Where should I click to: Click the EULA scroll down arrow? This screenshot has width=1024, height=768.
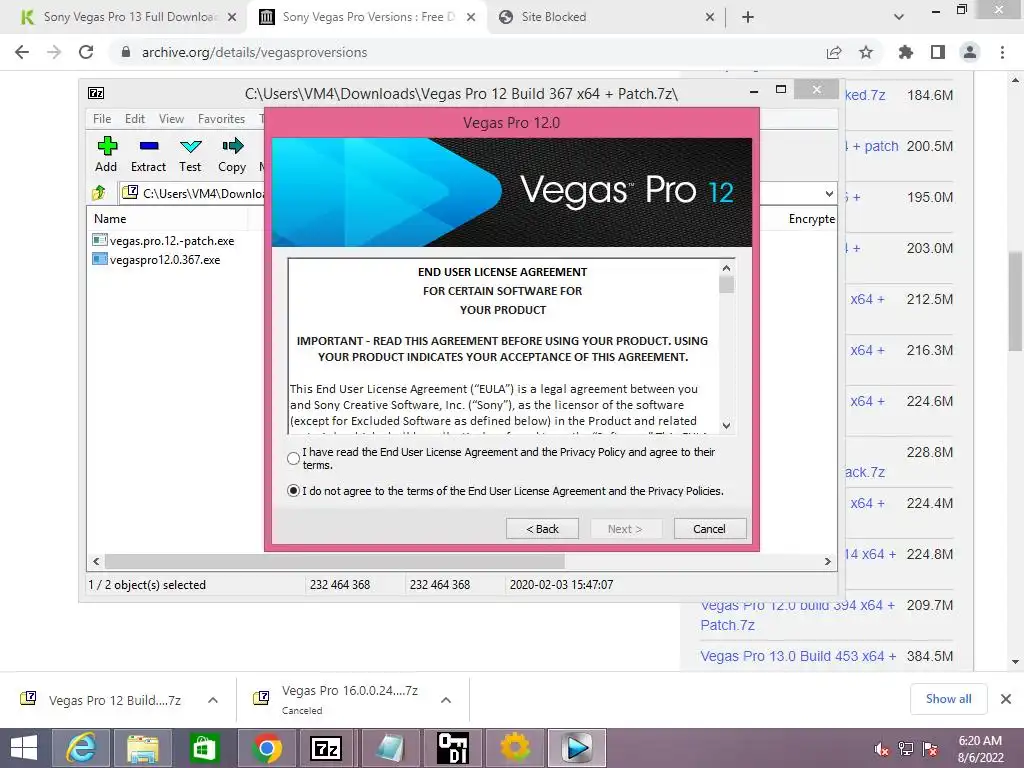click(726, 425)
